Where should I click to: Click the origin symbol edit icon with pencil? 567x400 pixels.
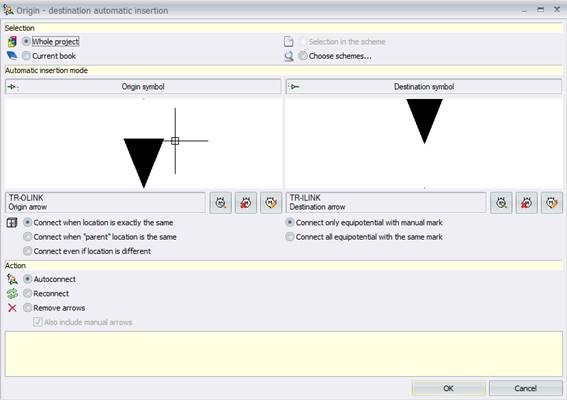tap(271, 203)
